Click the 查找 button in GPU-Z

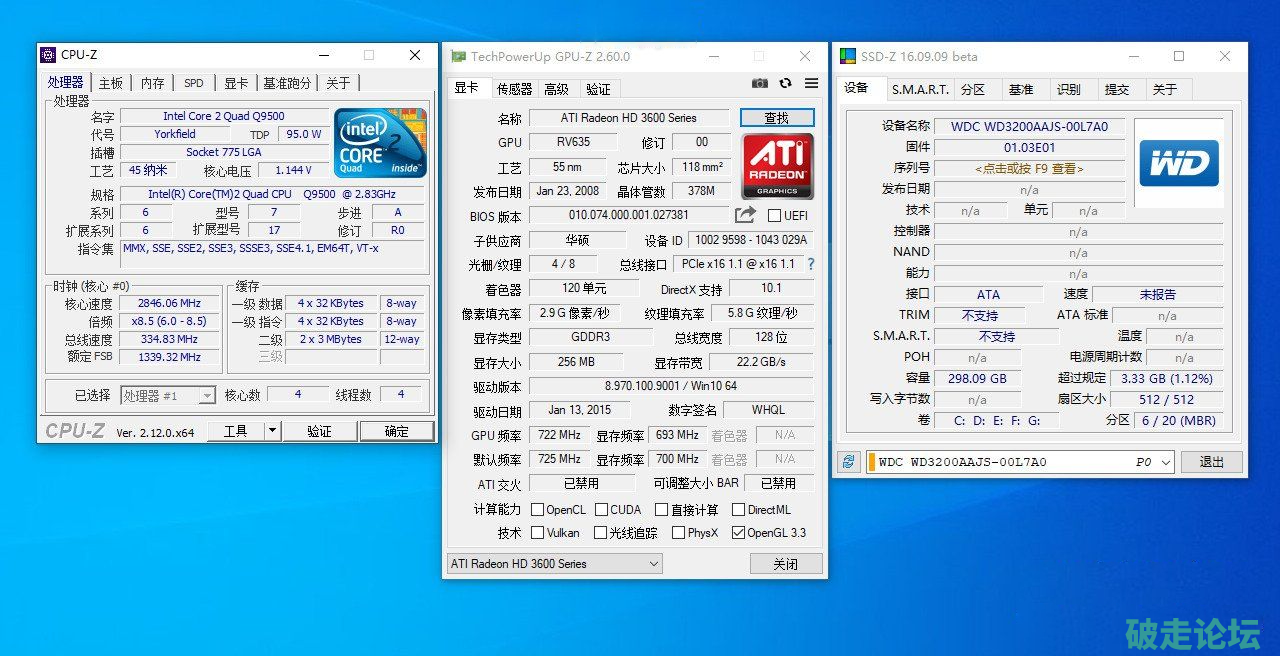(x=777, y=118)
